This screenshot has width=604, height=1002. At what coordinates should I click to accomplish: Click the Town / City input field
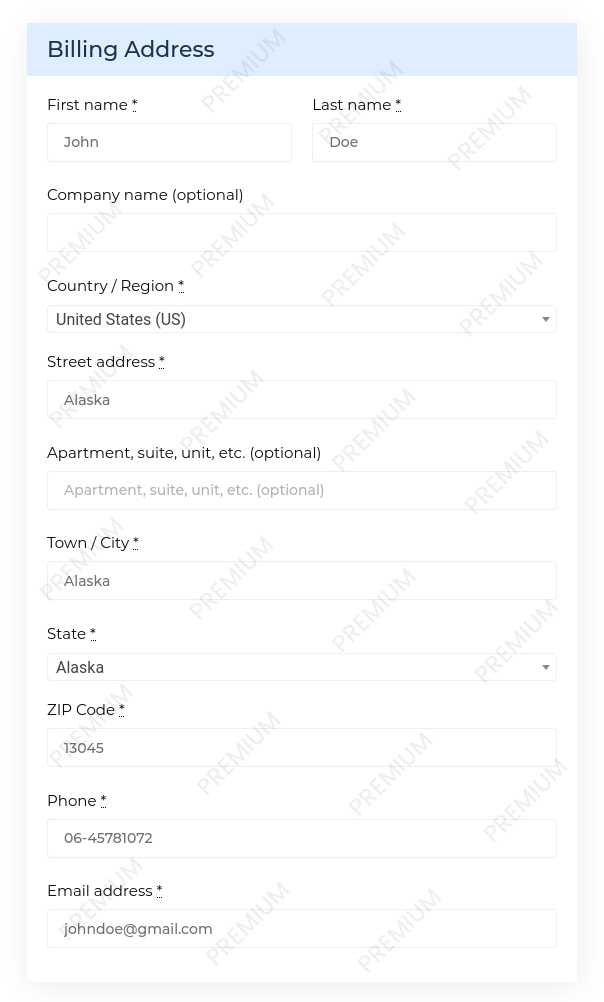[x=302, y=581]
